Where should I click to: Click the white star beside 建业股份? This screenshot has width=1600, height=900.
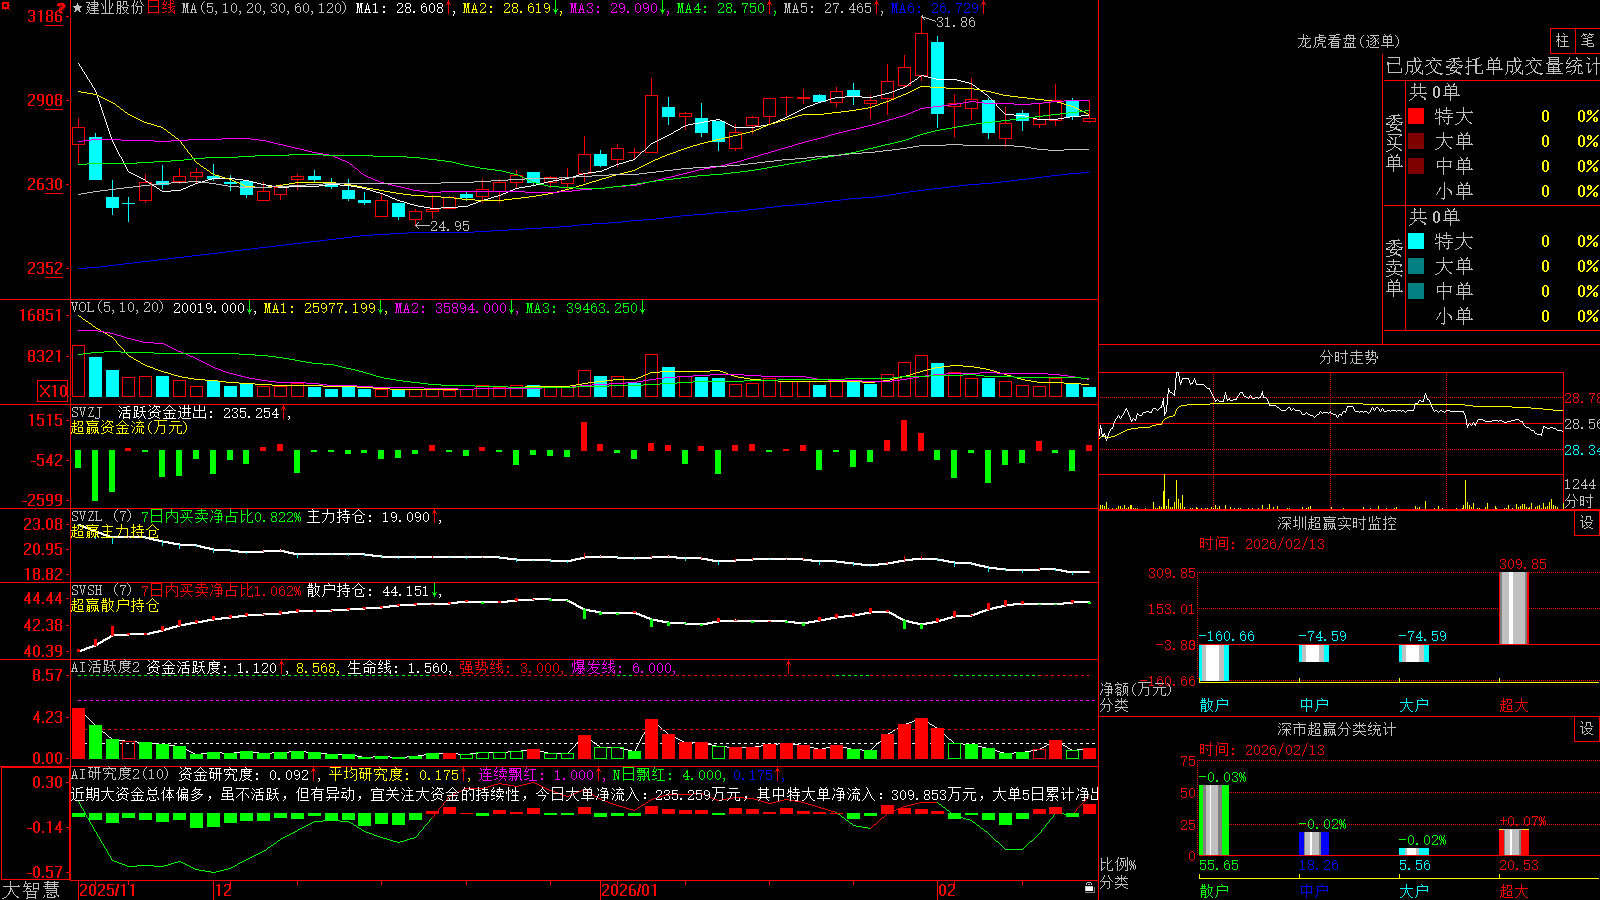pos(78,8)
